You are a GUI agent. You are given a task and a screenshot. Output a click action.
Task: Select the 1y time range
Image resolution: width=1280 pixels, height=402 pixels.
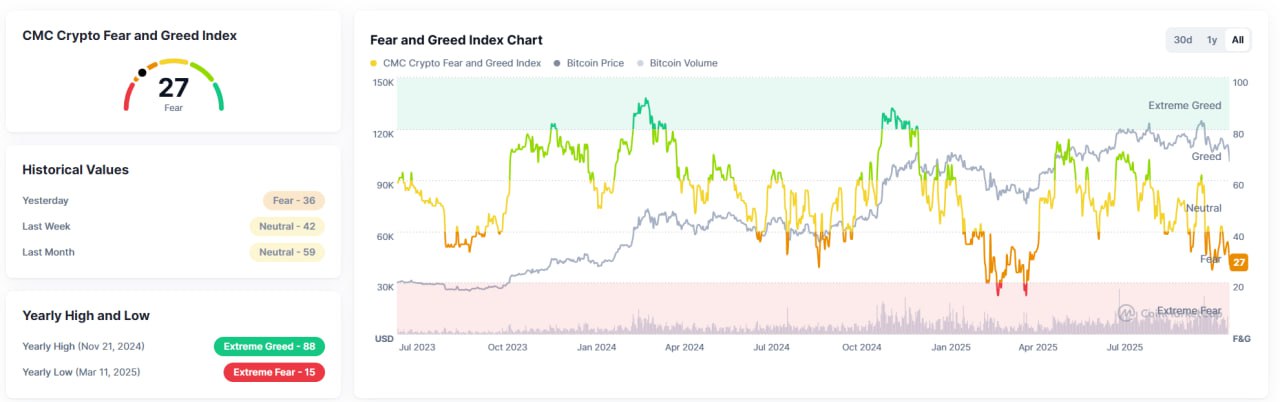(1212, 40)
